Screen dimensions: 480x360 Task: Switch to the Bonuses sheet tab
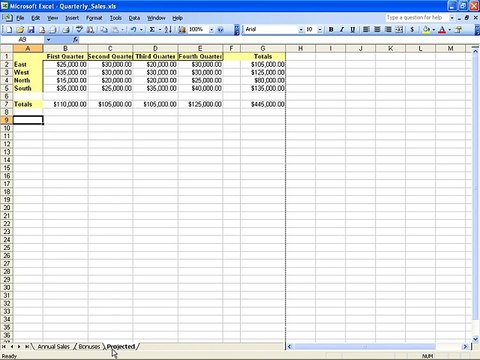89,347
